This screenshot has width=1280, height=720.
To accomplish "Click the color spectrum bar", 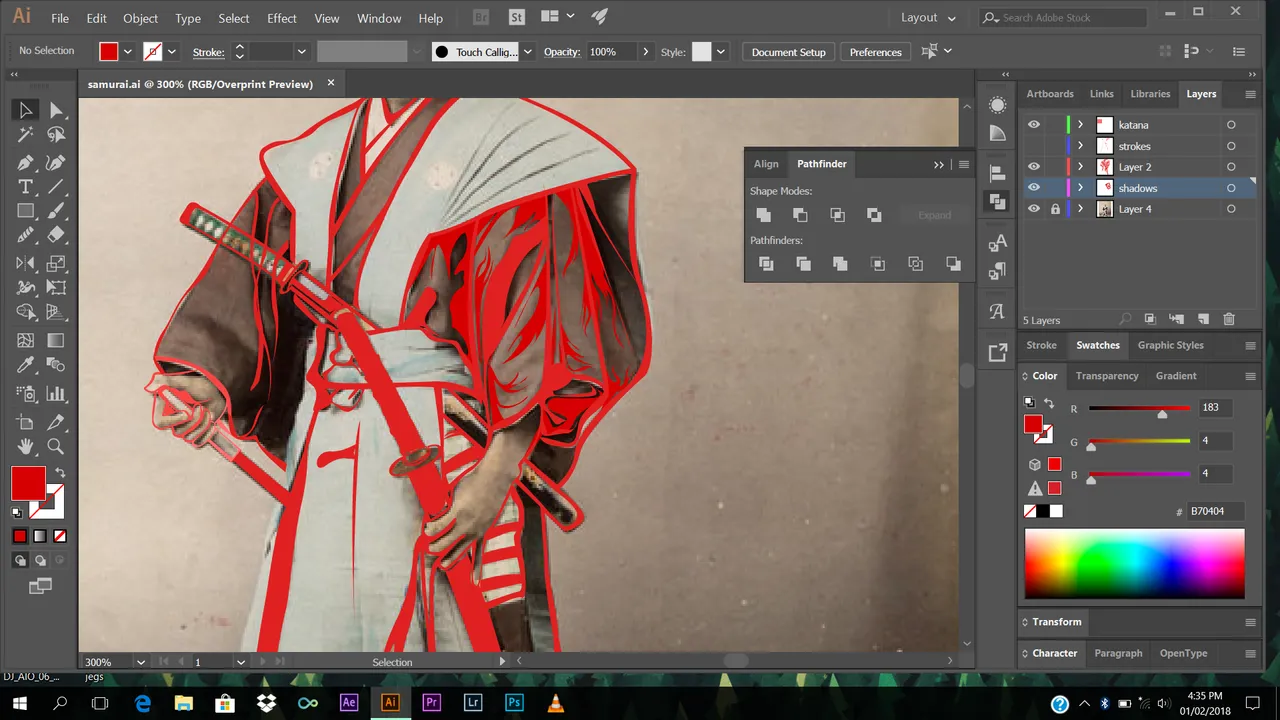I will (x=1135, y=564).
